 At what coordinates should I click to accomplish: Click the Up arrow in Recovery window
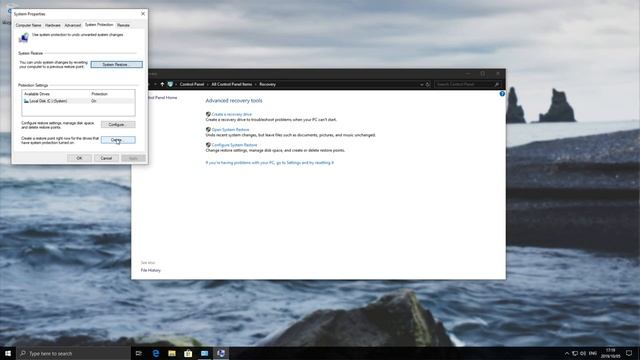click(162, 84)
